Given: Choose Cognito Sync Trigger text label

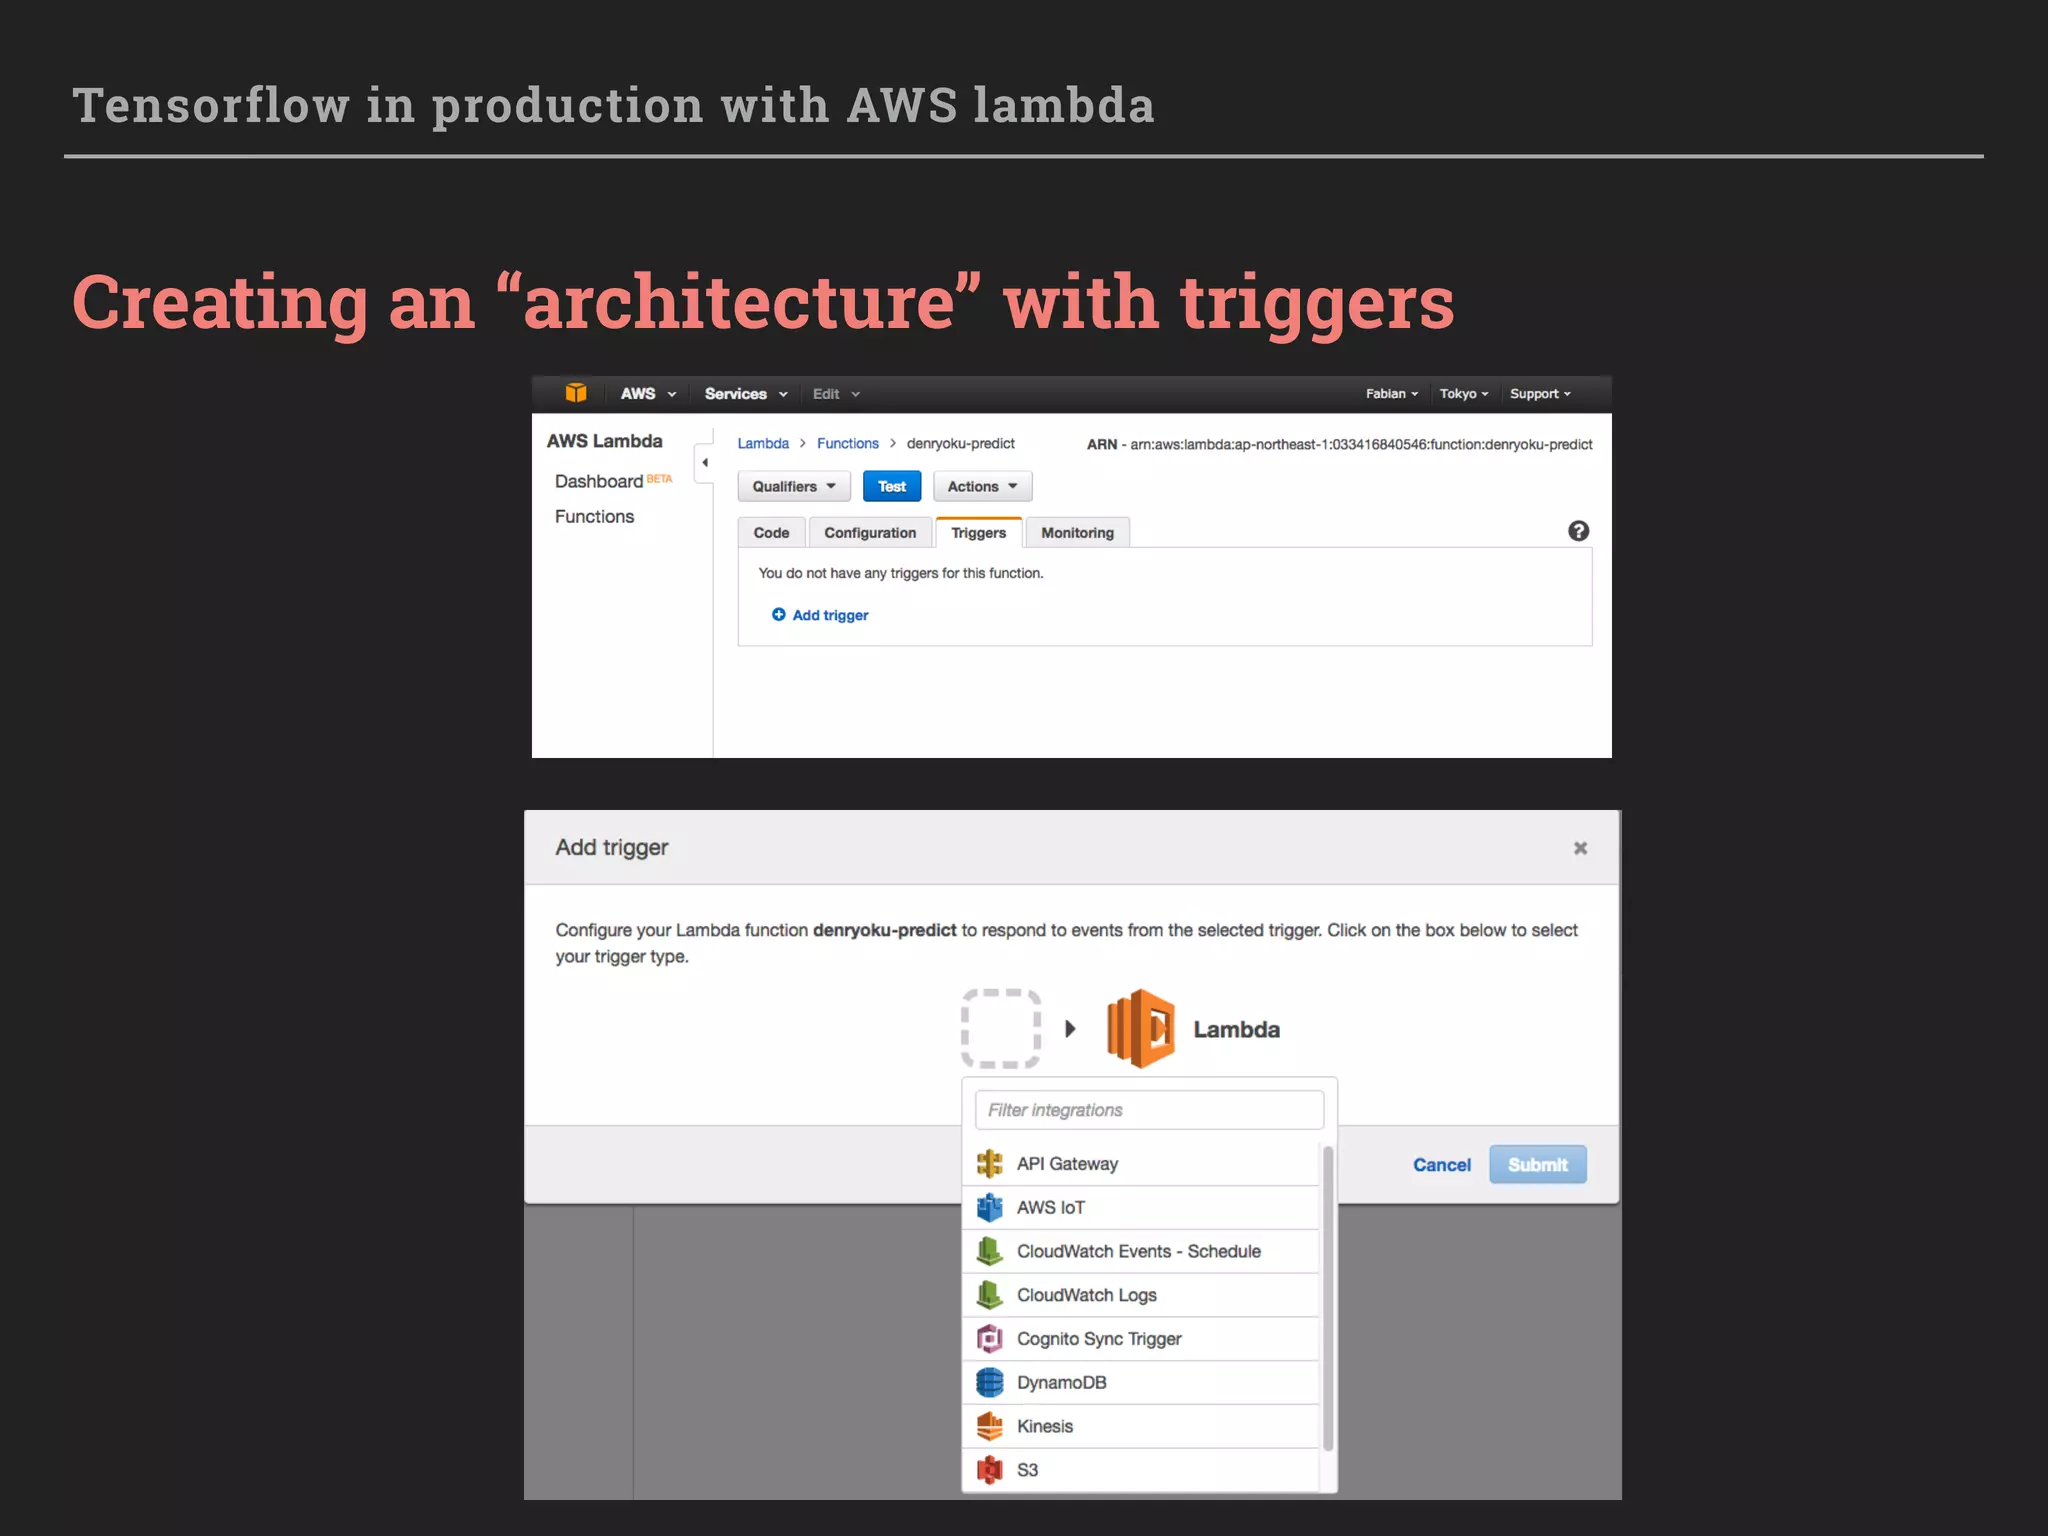Looking at the screenshot, I should coord(1099,1339).
